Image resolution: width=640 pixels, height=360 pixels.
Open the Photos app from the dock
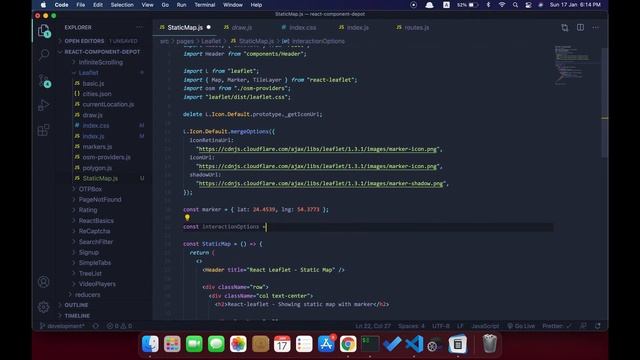(238, 344)
